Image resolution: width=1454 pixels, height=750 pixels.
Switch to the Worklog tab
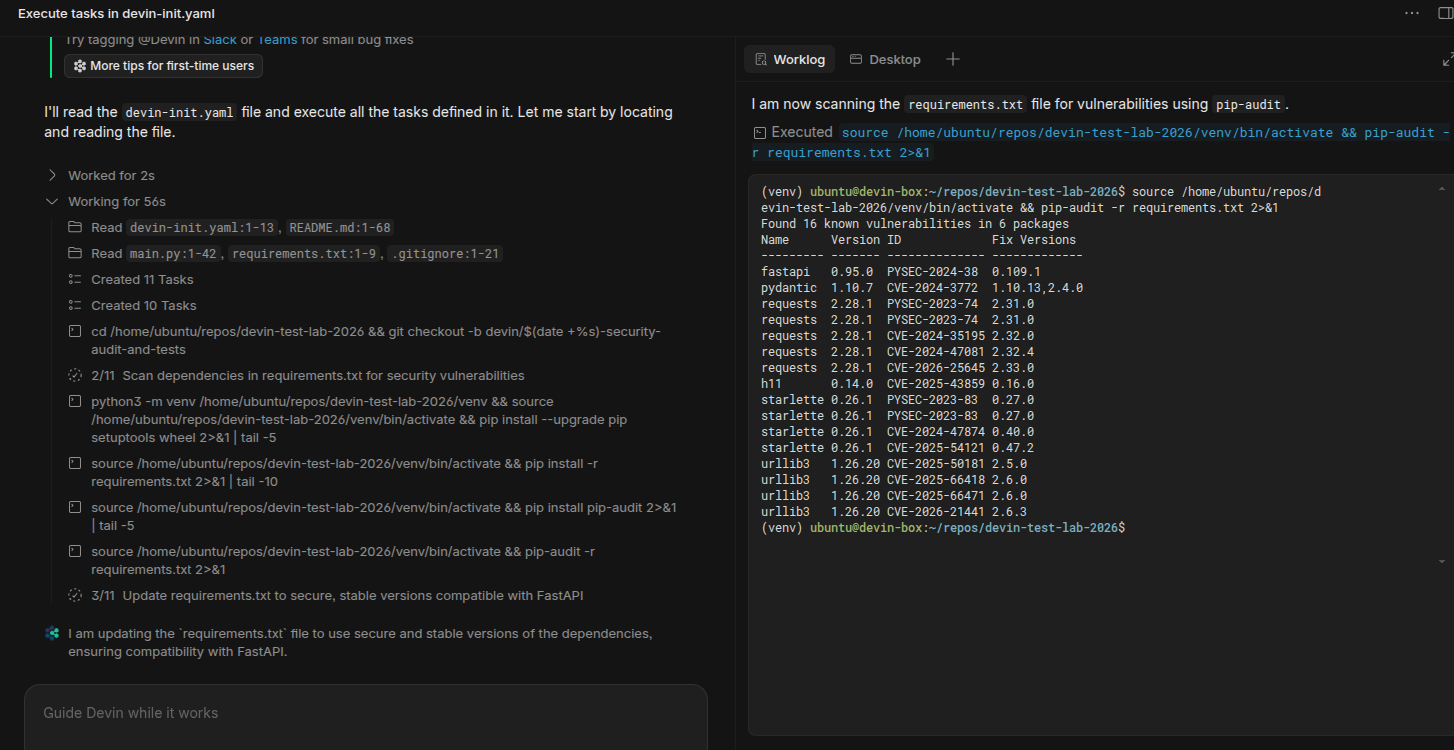[x=789, y=59]
